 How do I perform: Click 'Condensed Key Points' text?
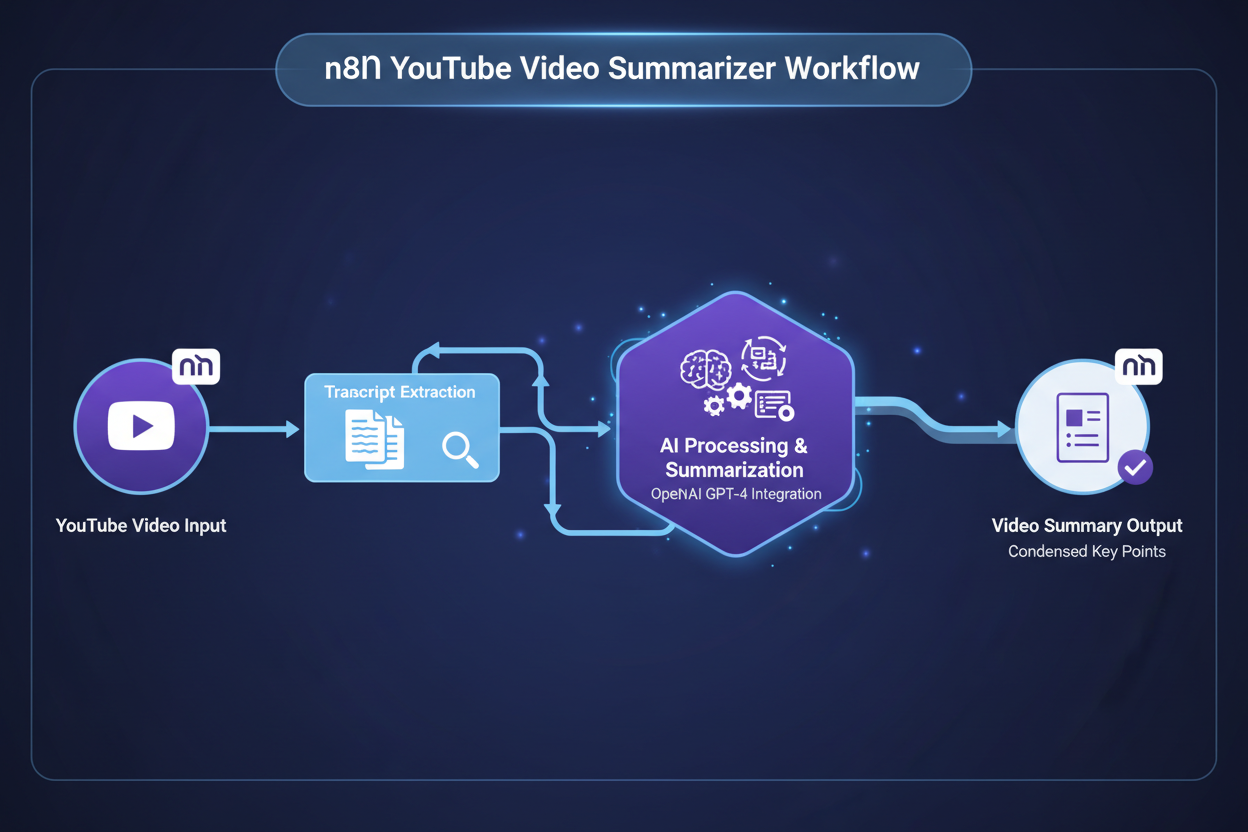[1087, 551]
